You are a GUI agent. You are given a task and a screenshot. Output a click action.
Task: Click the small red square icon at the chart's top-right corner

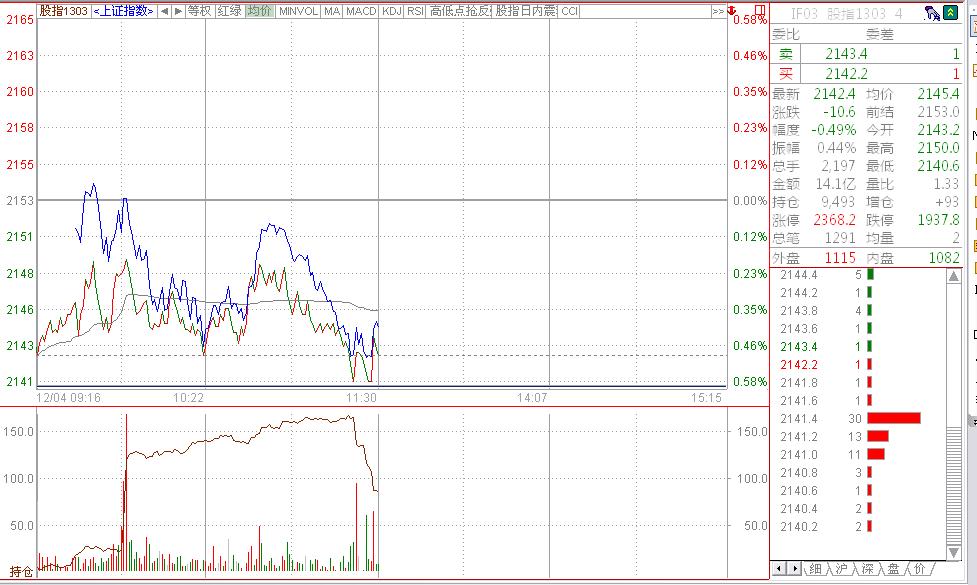pos(760,10)
